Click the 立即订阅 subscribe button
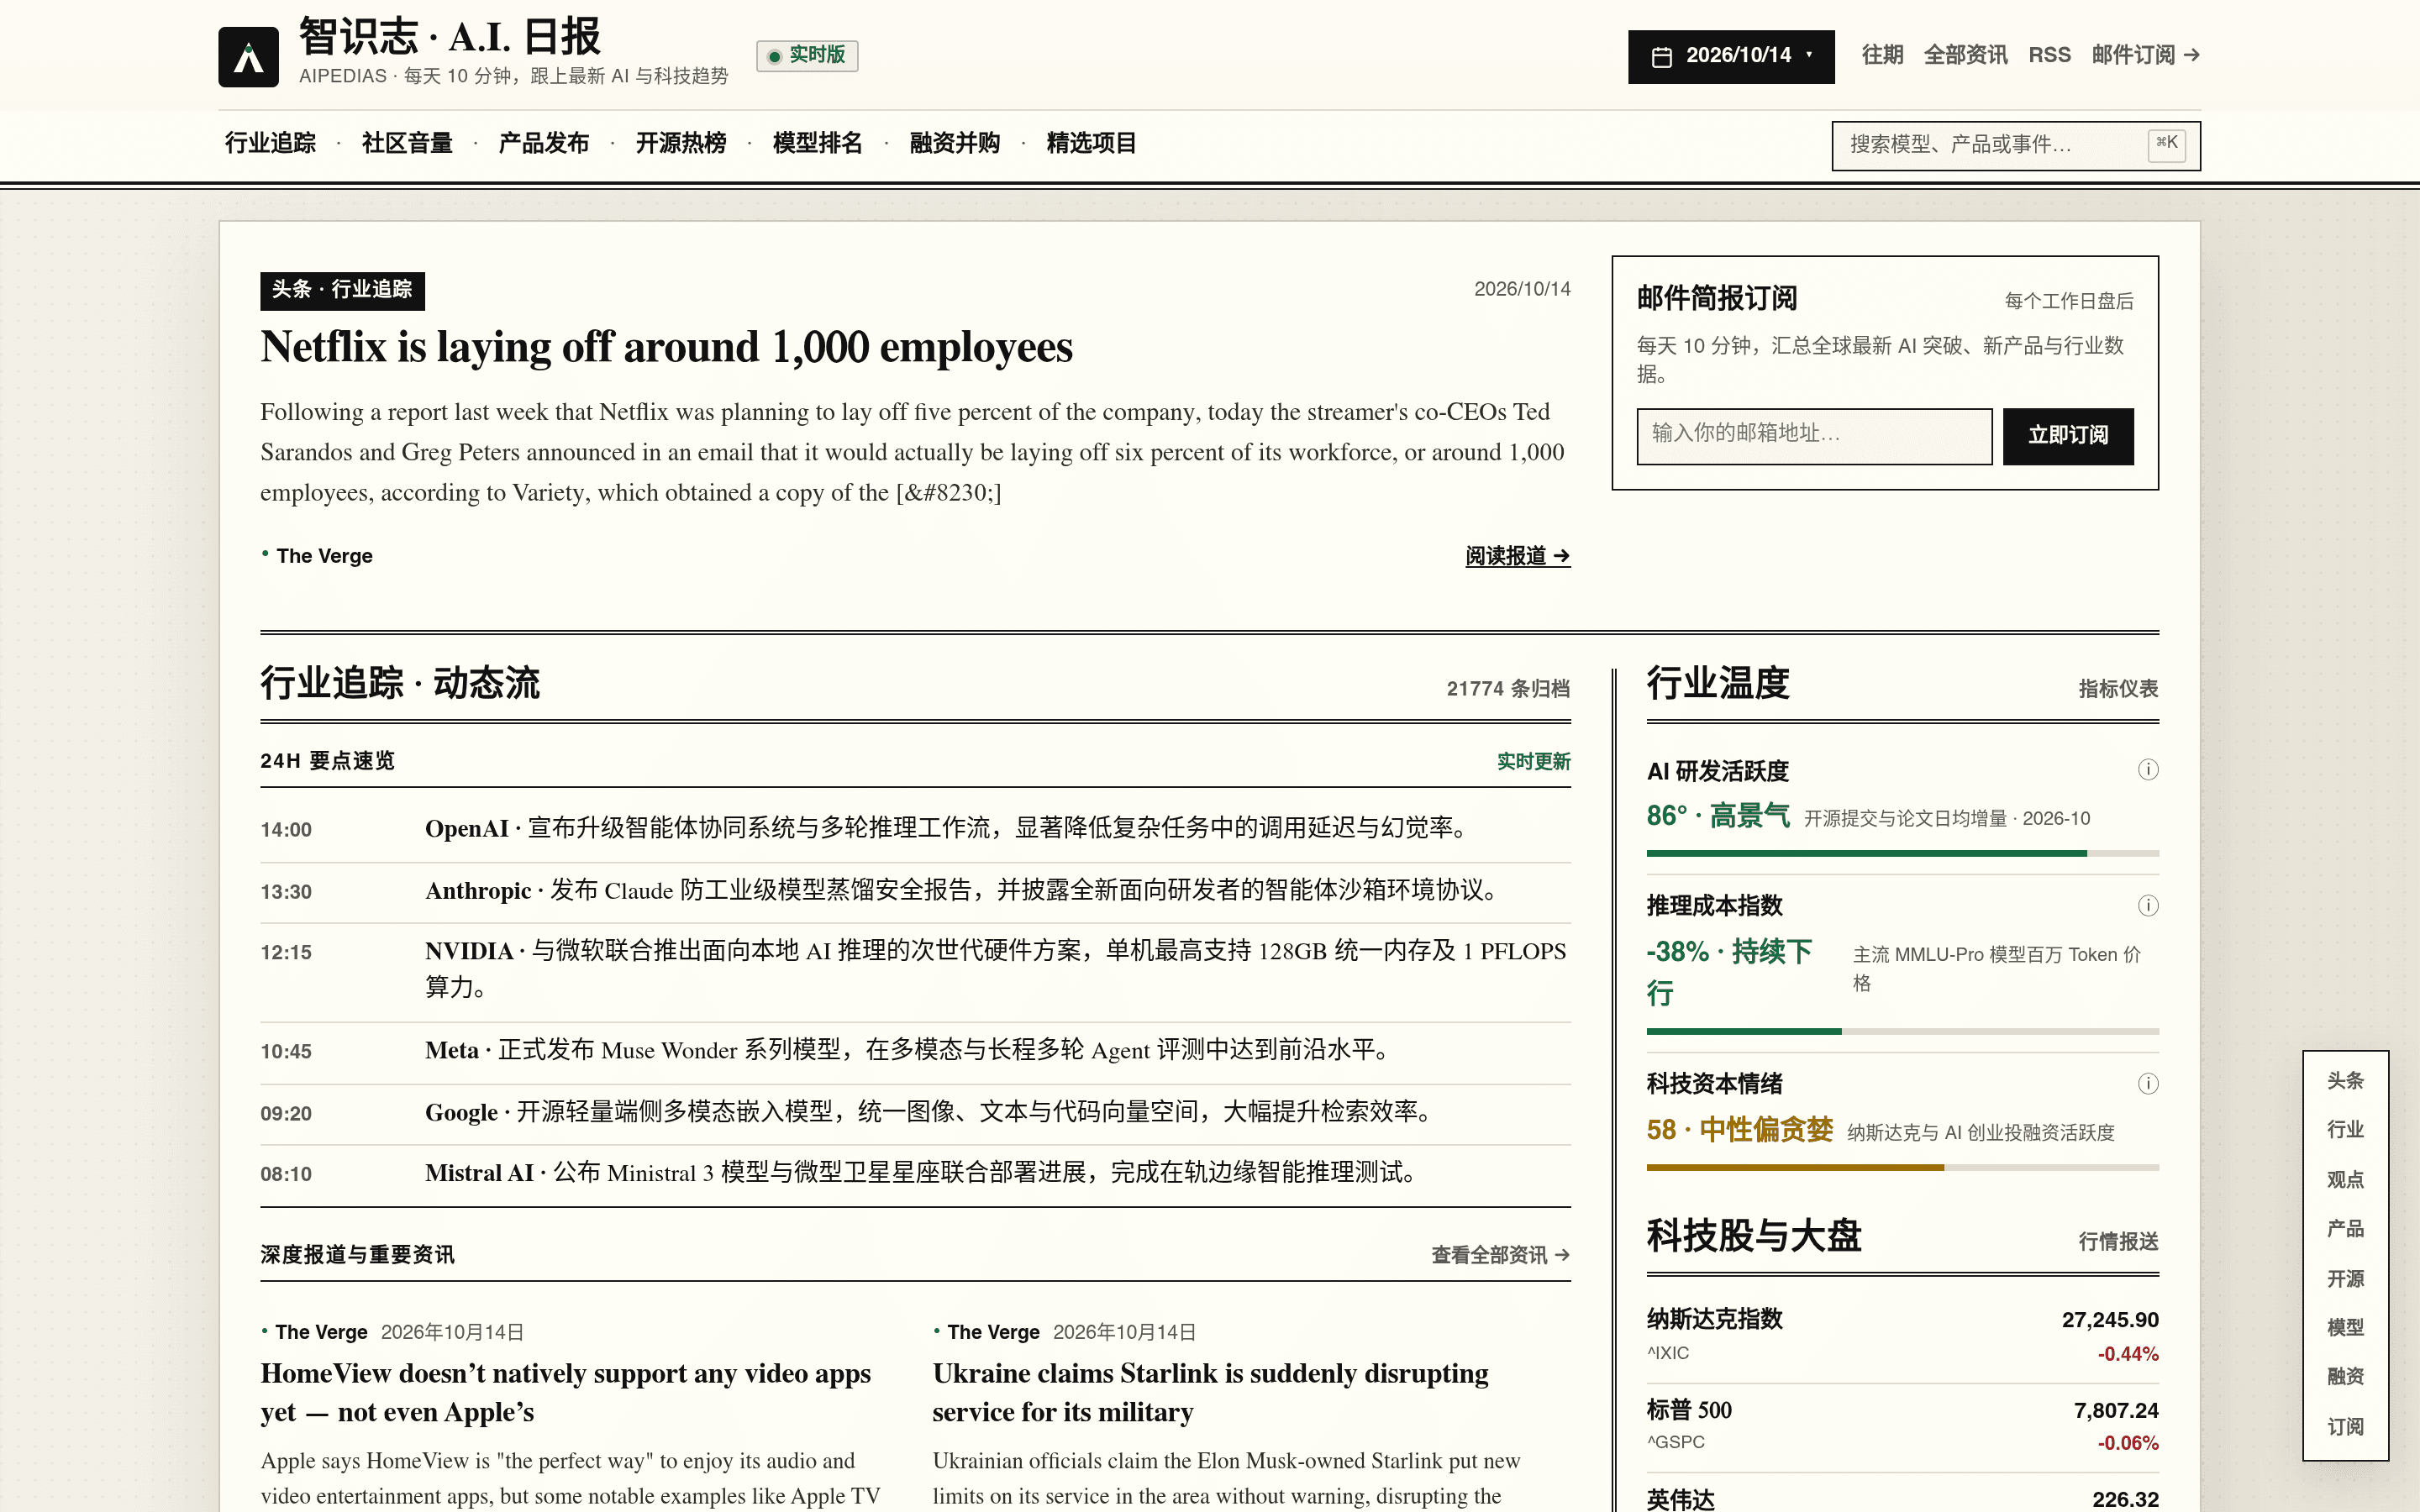 (2067, 436)
